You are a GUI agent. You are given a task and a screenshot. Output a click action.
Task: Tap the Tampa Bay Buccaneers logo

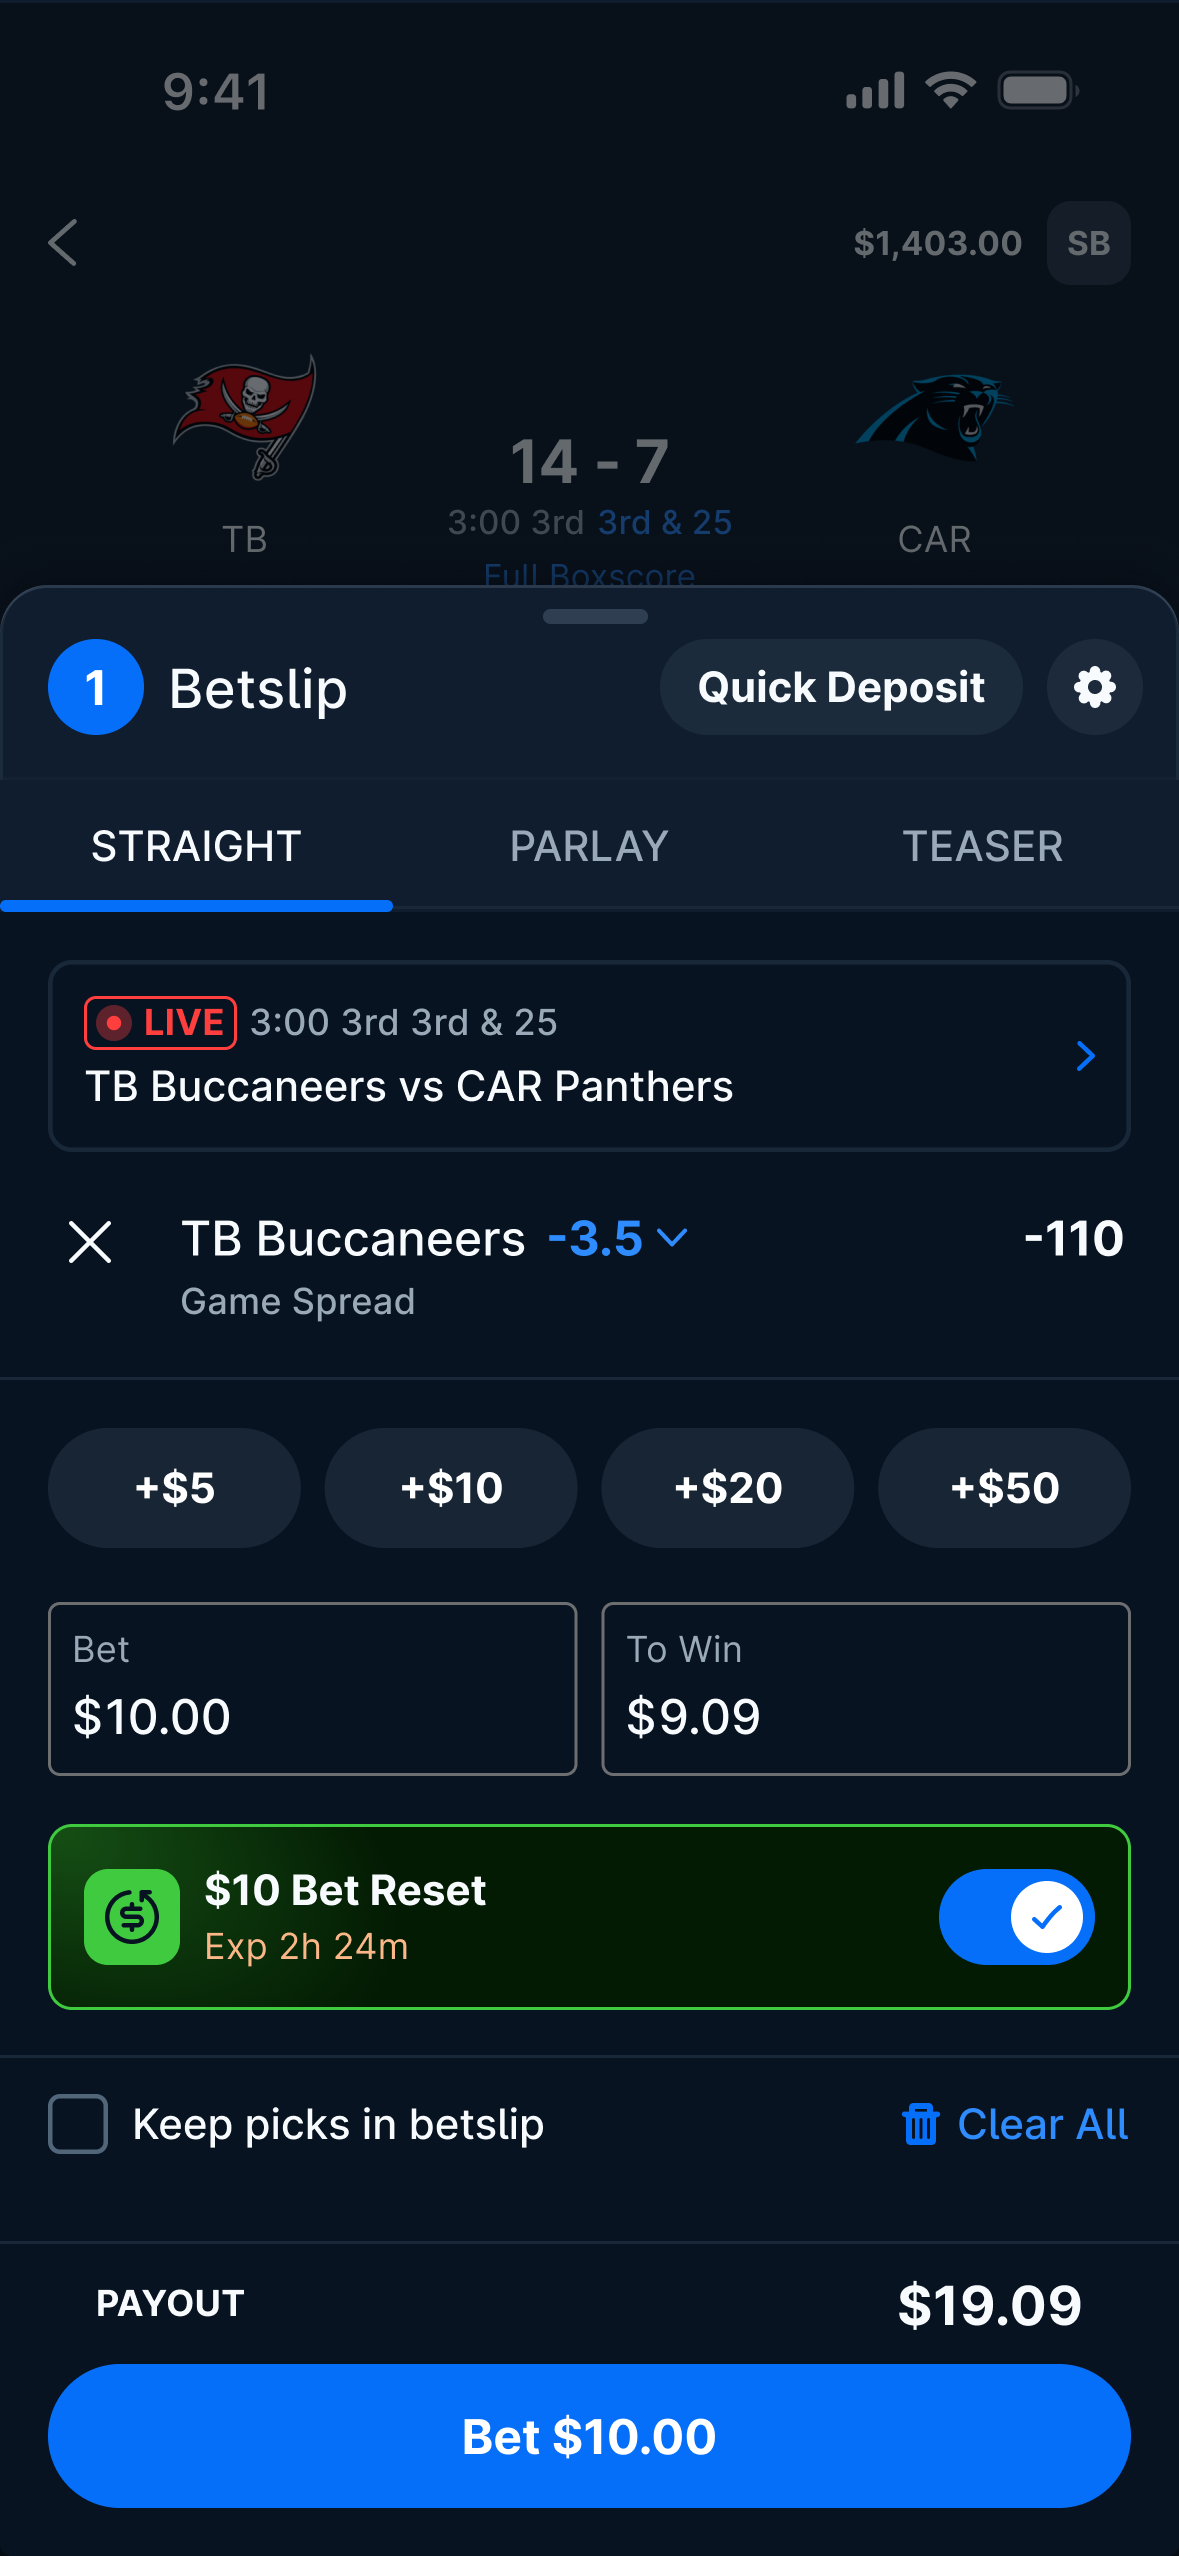[245, 416]
